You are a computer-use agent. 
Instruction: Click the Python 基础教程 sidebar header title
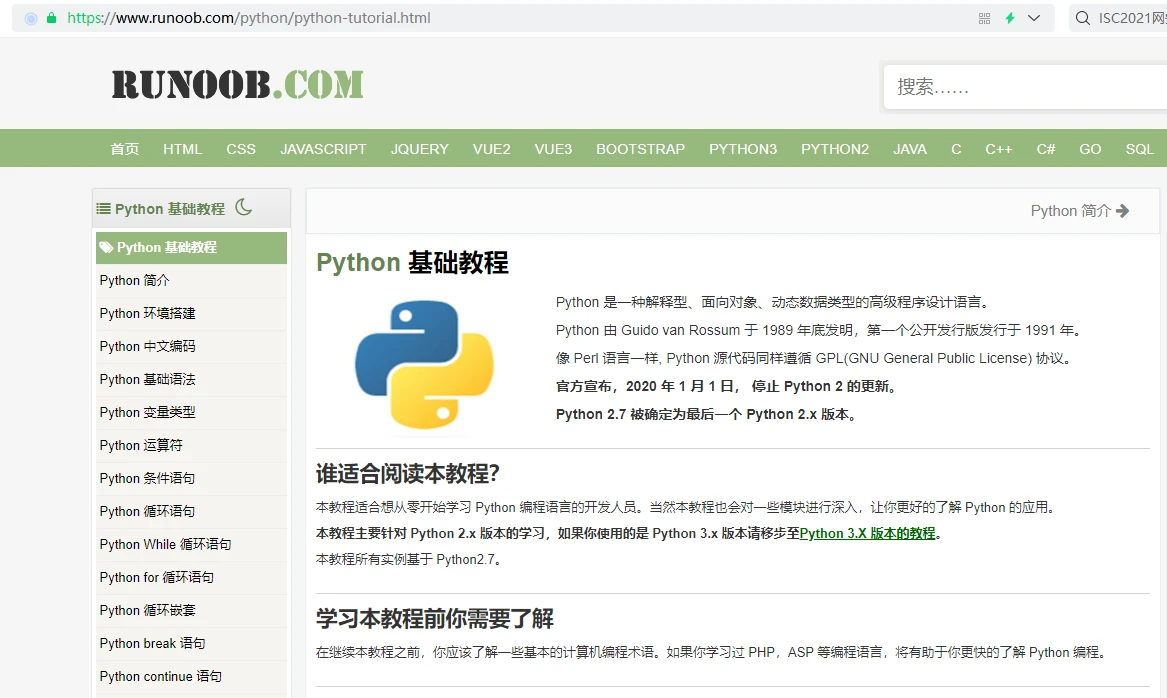pyautogui.click(x=170, y=209)
